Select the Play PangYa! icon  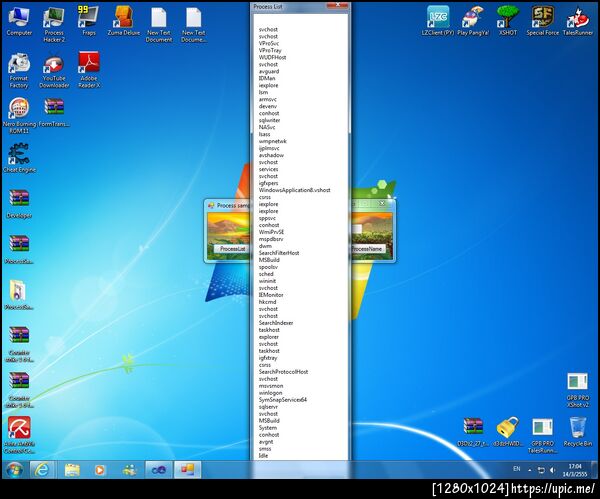(473, 21)
